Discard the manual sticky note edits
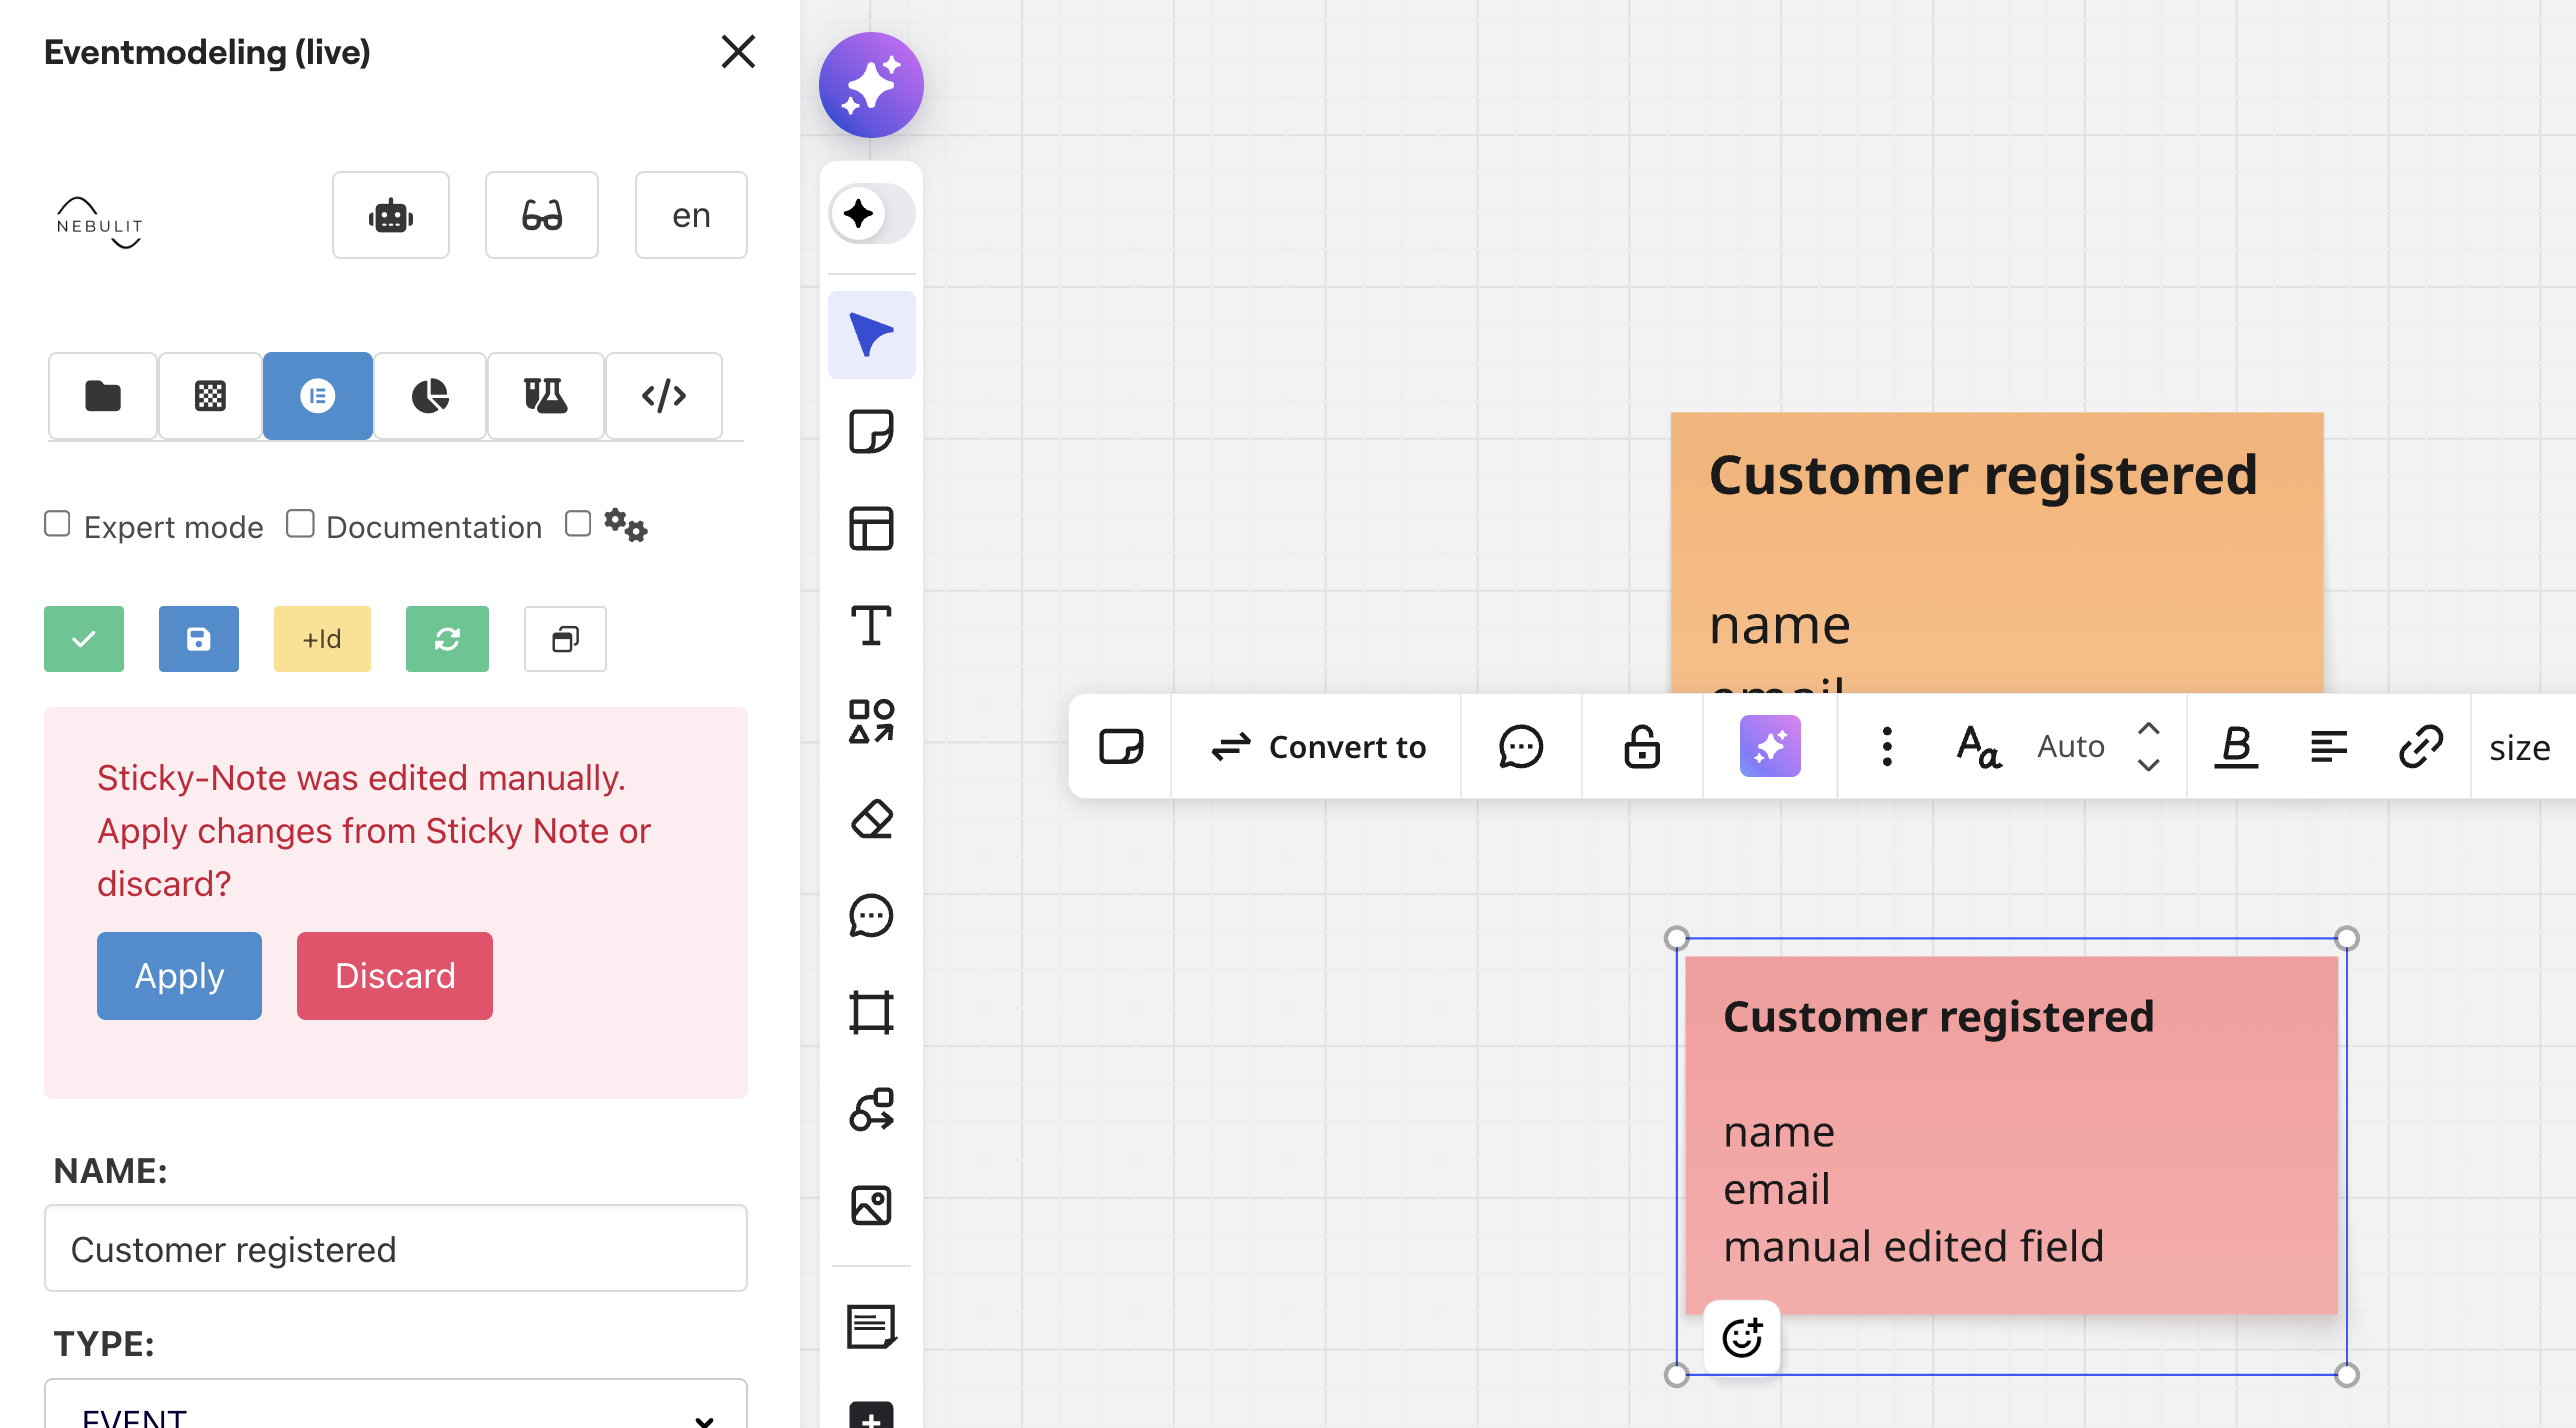The width and height of the screenshot is (2576, 1428). (x=394, y=975)
